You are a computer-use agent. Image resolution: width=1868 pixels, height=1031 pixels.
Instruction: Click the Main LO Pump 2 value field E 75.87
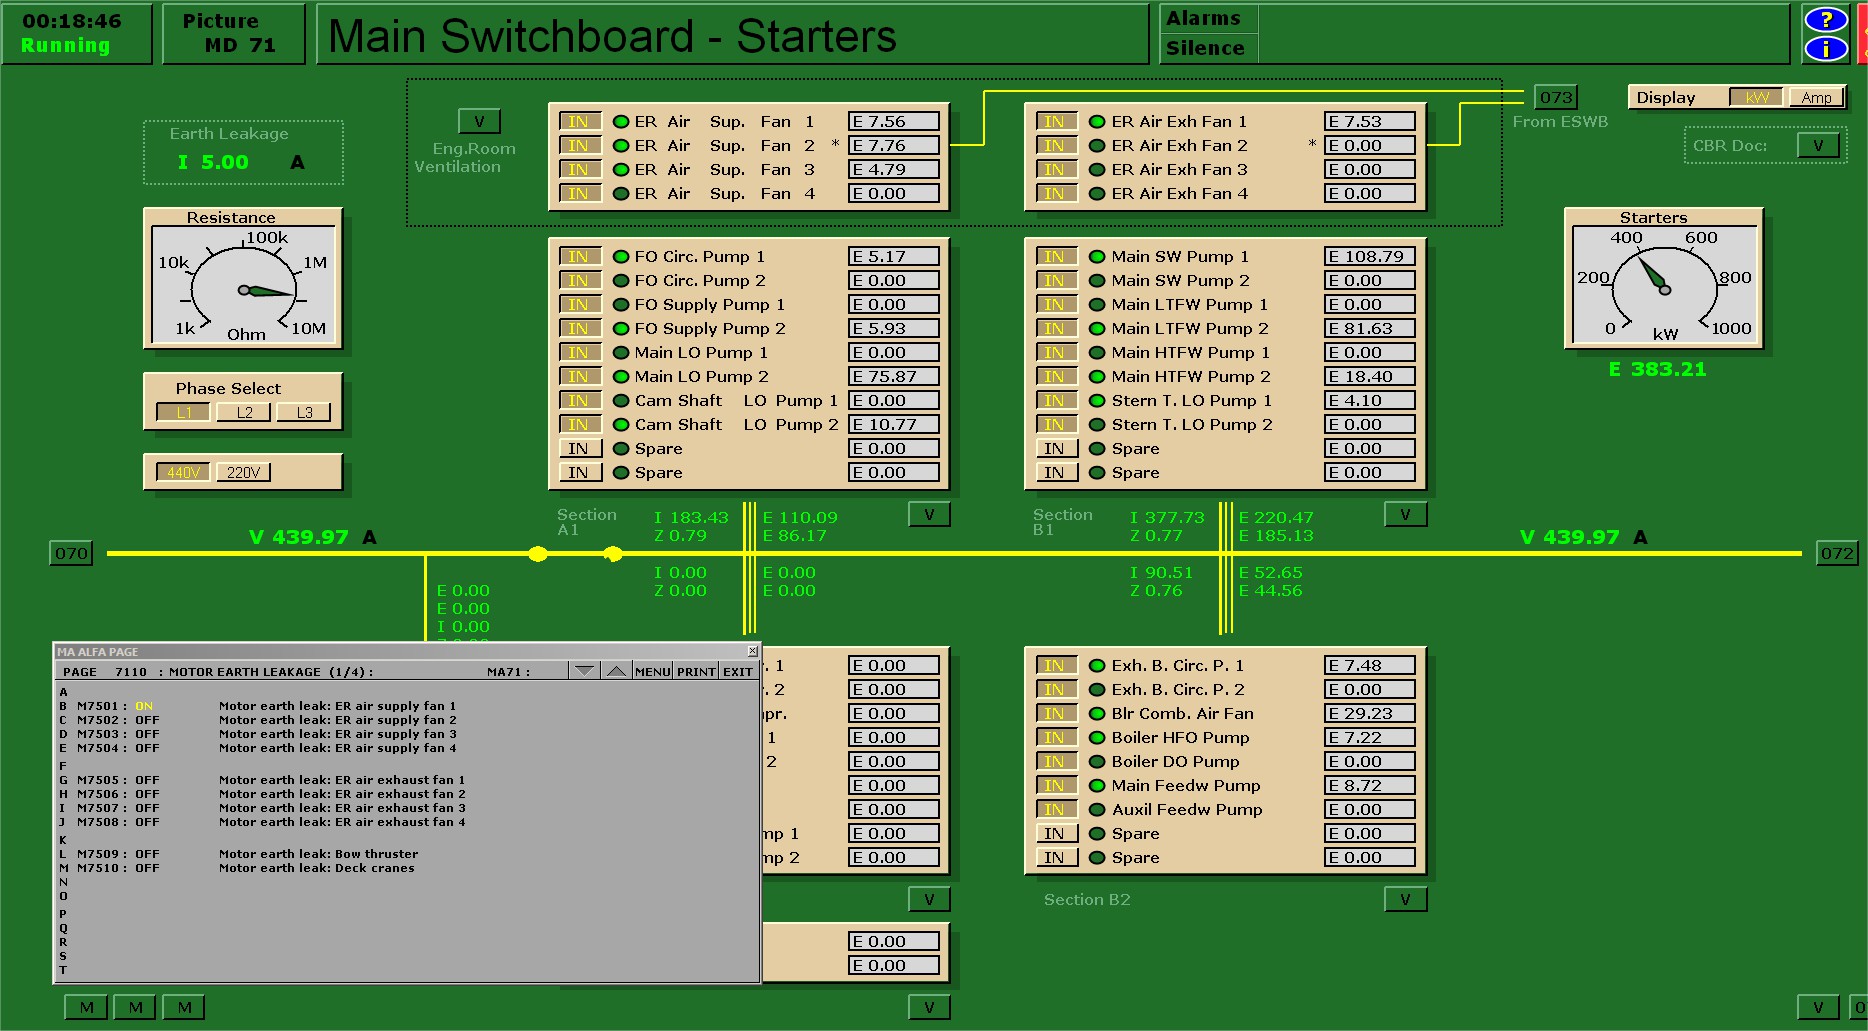(x=894, y=377)
